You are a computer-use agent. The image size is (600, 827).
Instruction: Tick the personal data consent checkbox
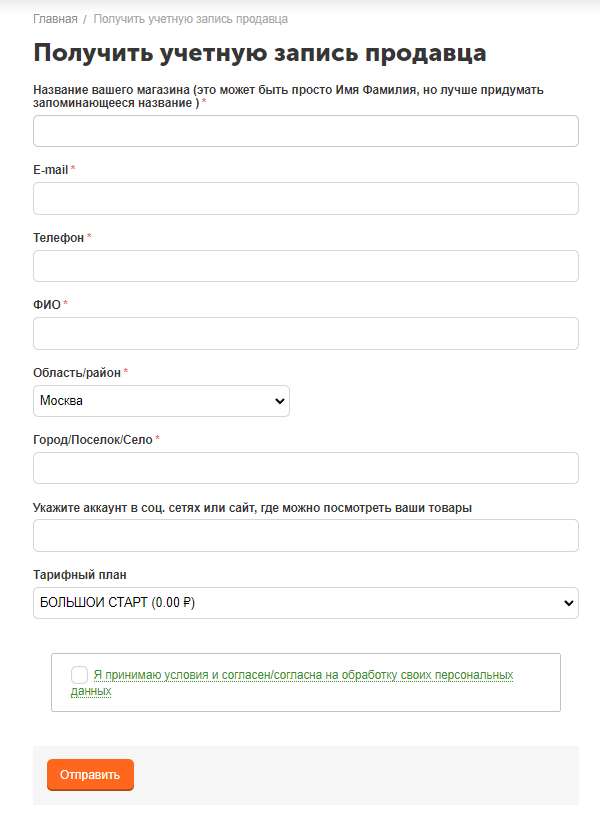tap(79, 675)
